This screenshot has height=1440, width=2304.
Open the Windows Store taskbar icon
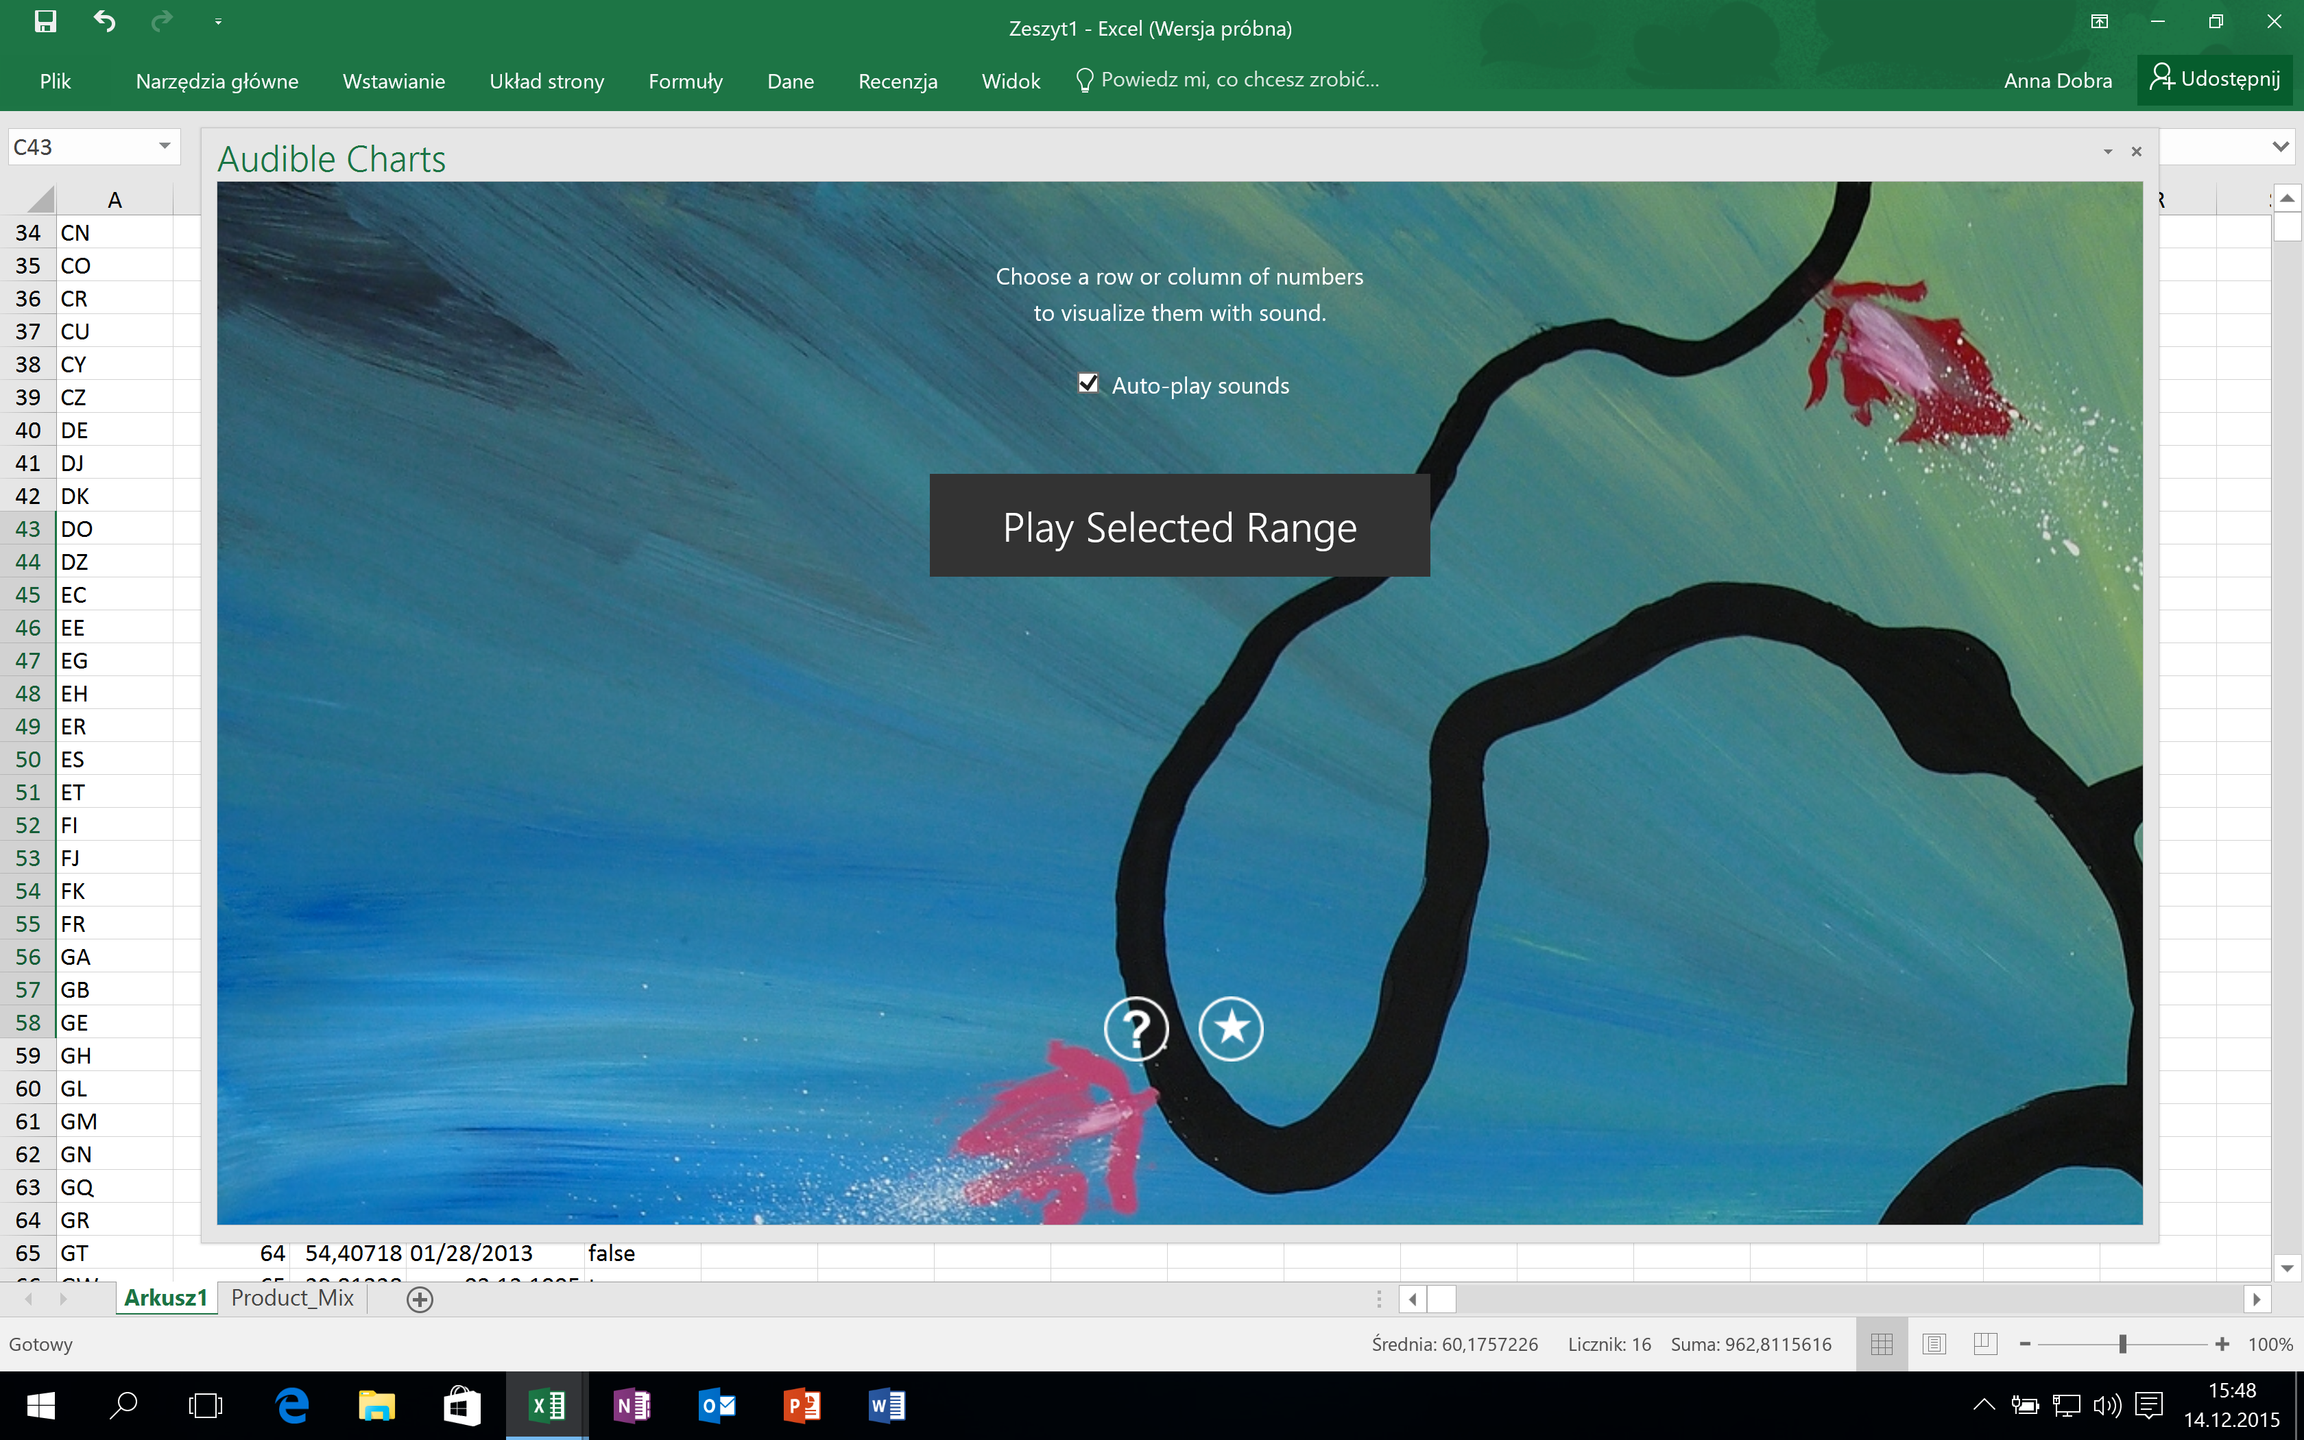(462, 1406)
